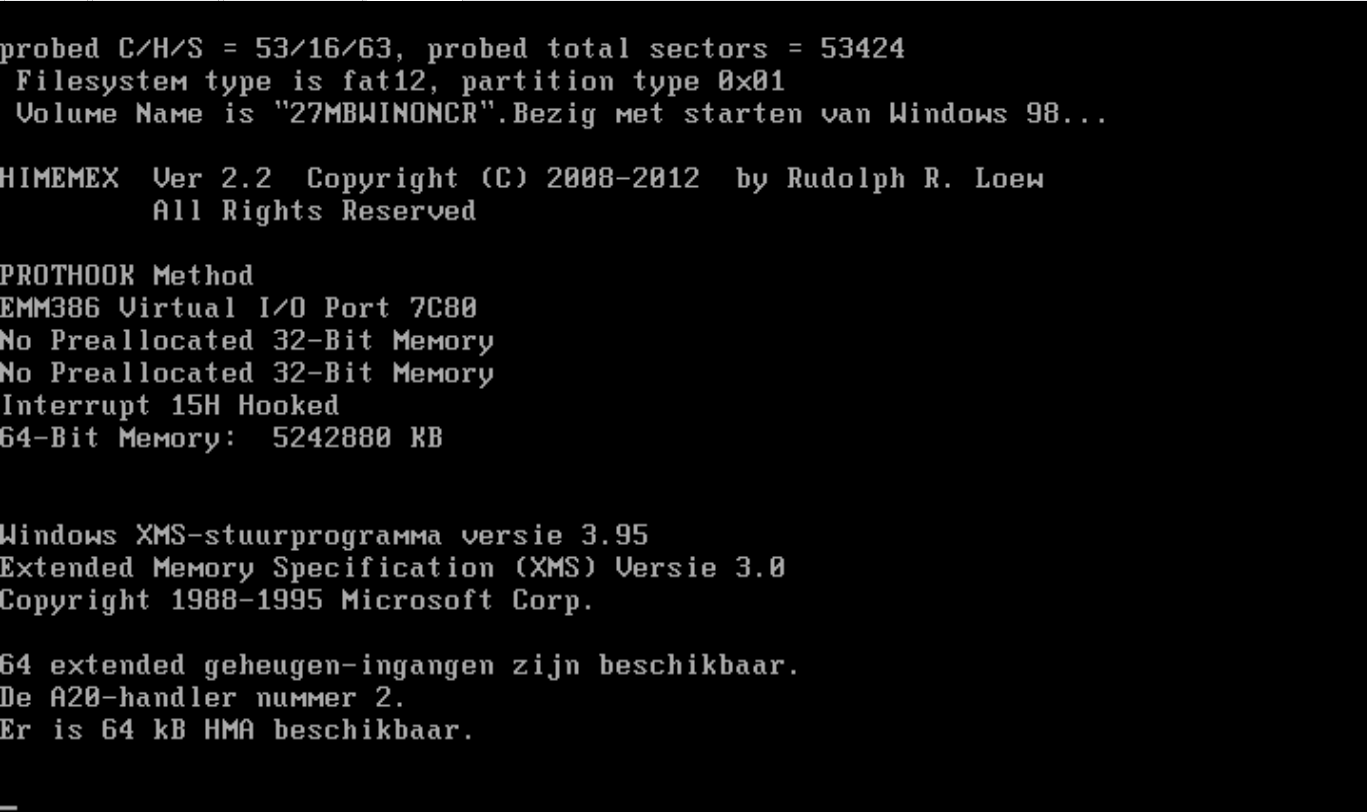The width and height of the screenshot is (1367, 812).
Task: Click 'Bezig met starten van Windows 98...'
Action: 811,114
